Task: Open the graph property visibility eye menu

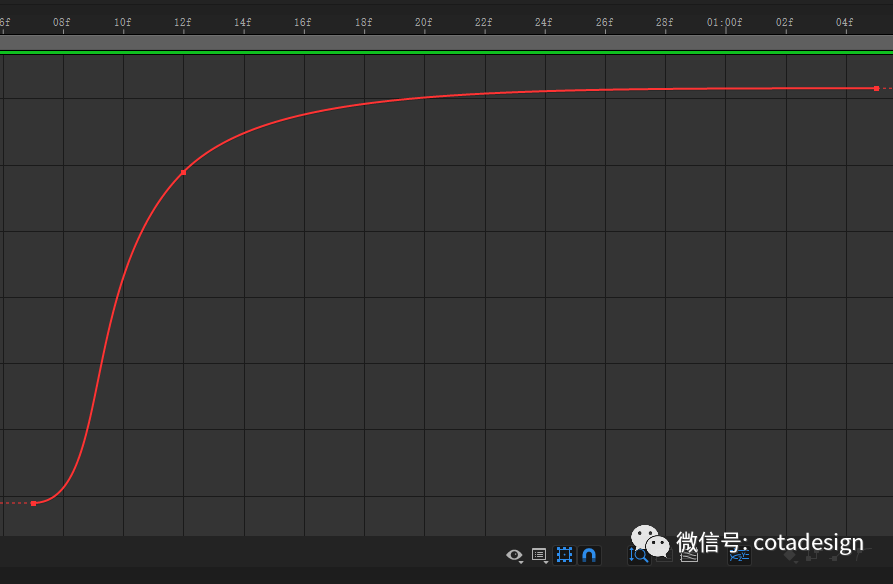Action: coord(514,555)
